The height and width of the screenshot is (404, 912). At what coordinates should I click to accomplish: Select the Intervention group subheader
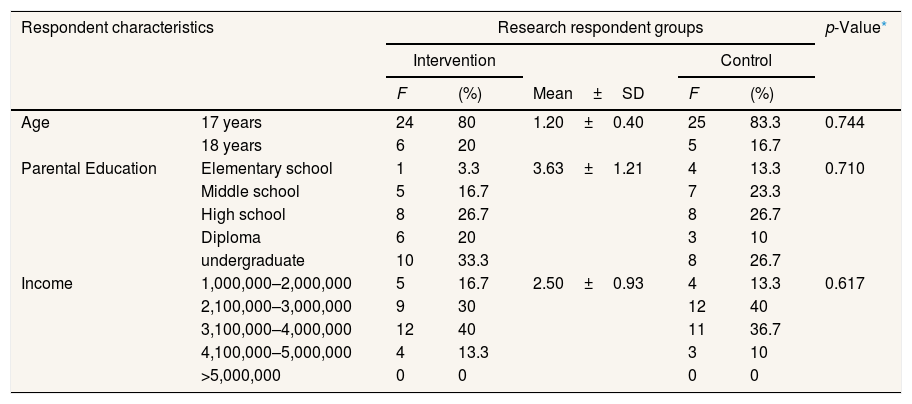point(454,61)
